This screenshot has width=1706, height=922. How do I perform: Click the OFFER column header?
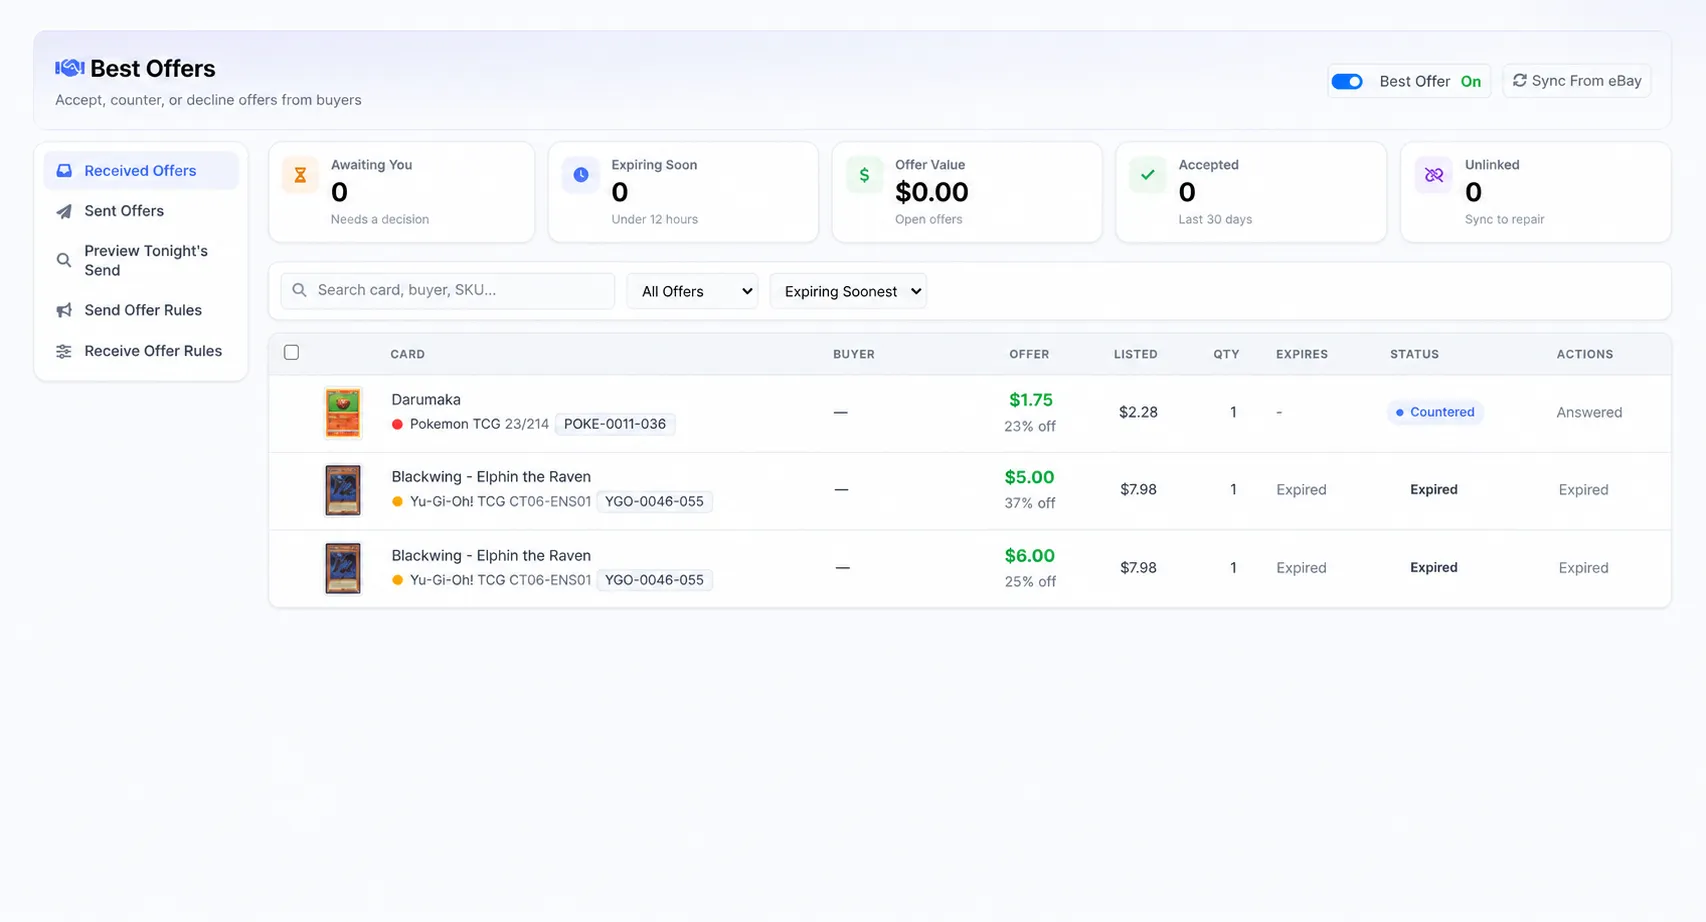[x=1029, y=354]
